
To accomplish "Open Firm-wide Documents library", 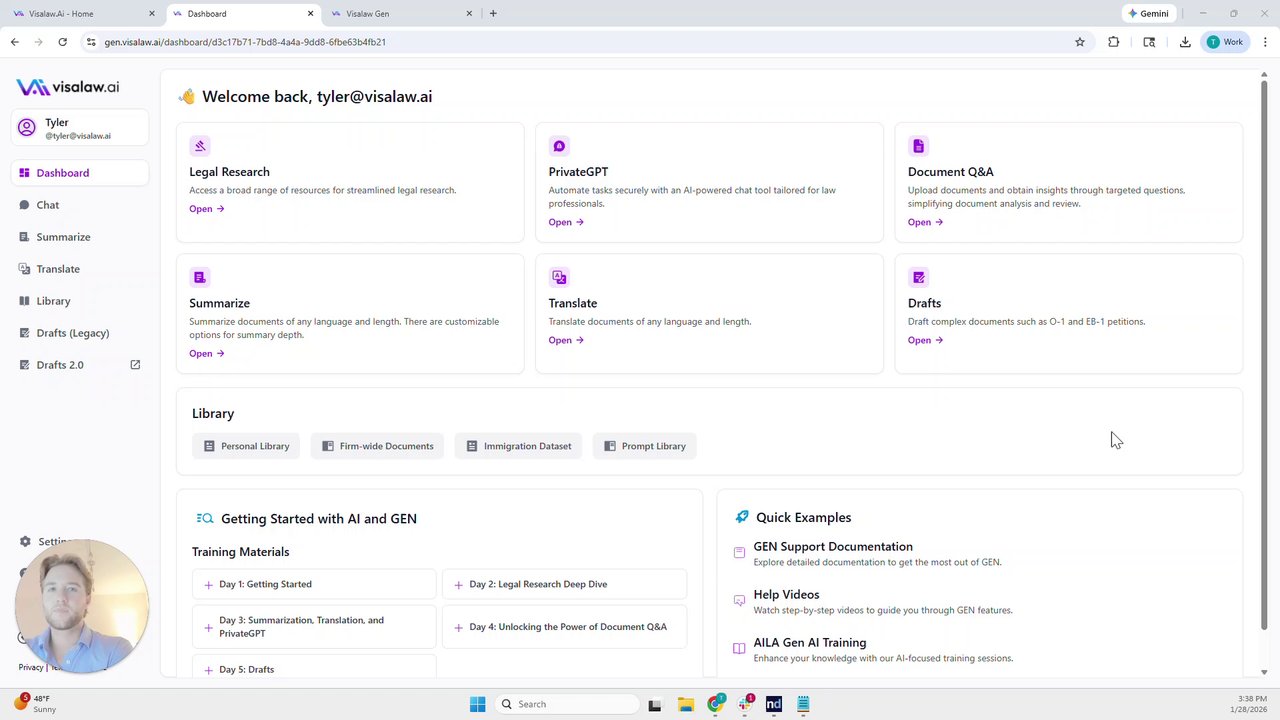I will pos(378,446).
